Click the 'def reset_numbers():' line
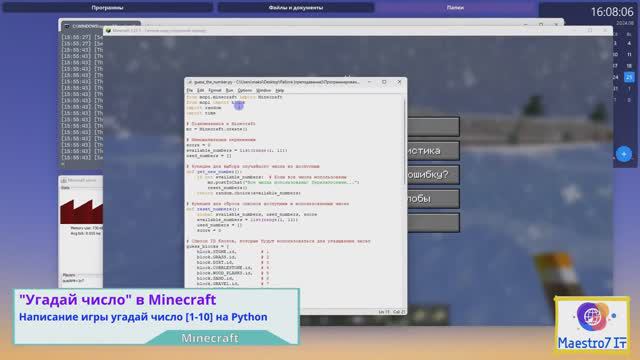The width and height of the screenshot is (640, 360). coord(213,209)
